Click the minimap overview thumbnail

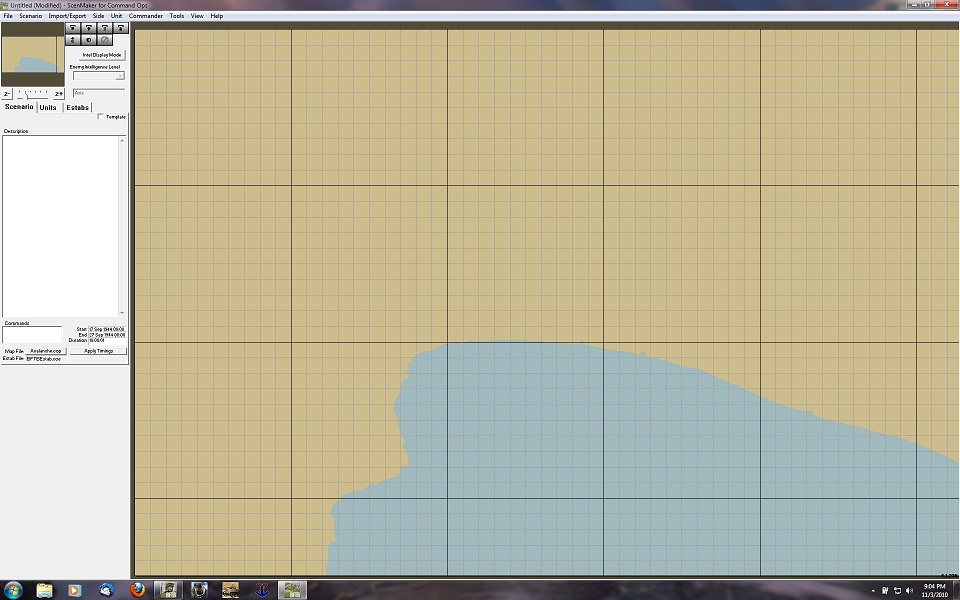[32, 54]
